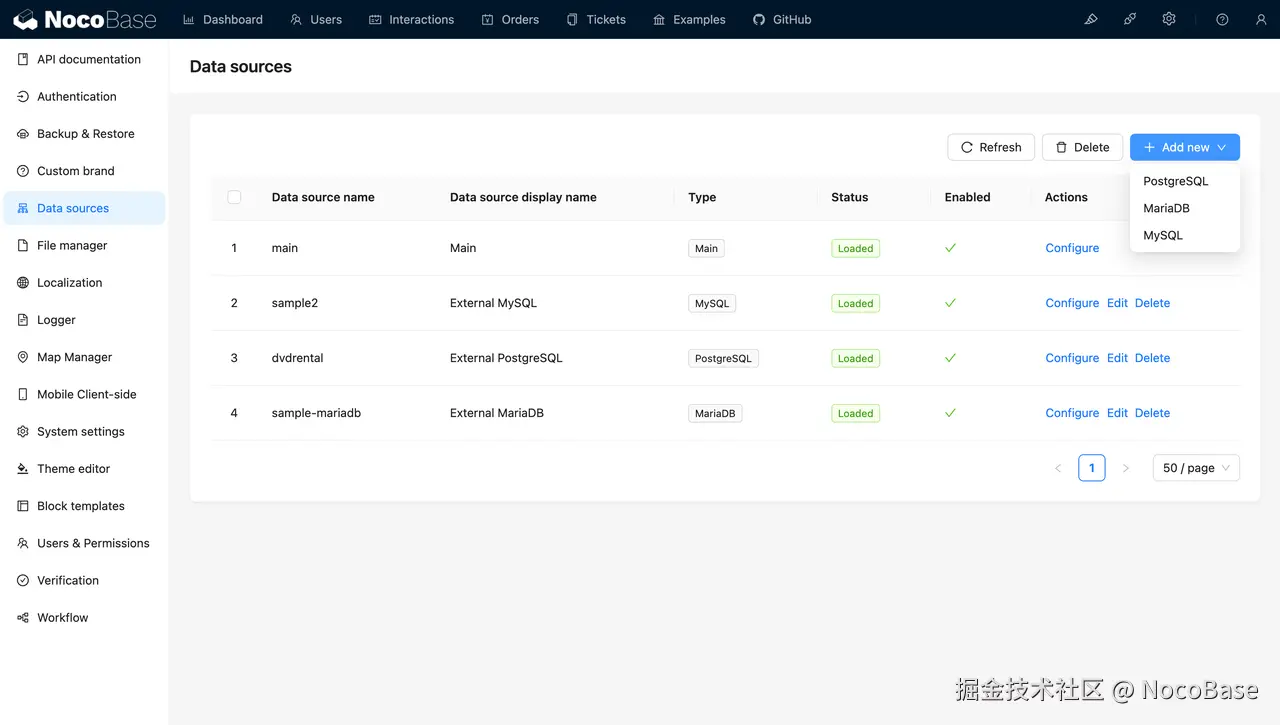Expand the Add new dropdown button
Screen dimensions: 1280x725
(x=1185, y=147)
